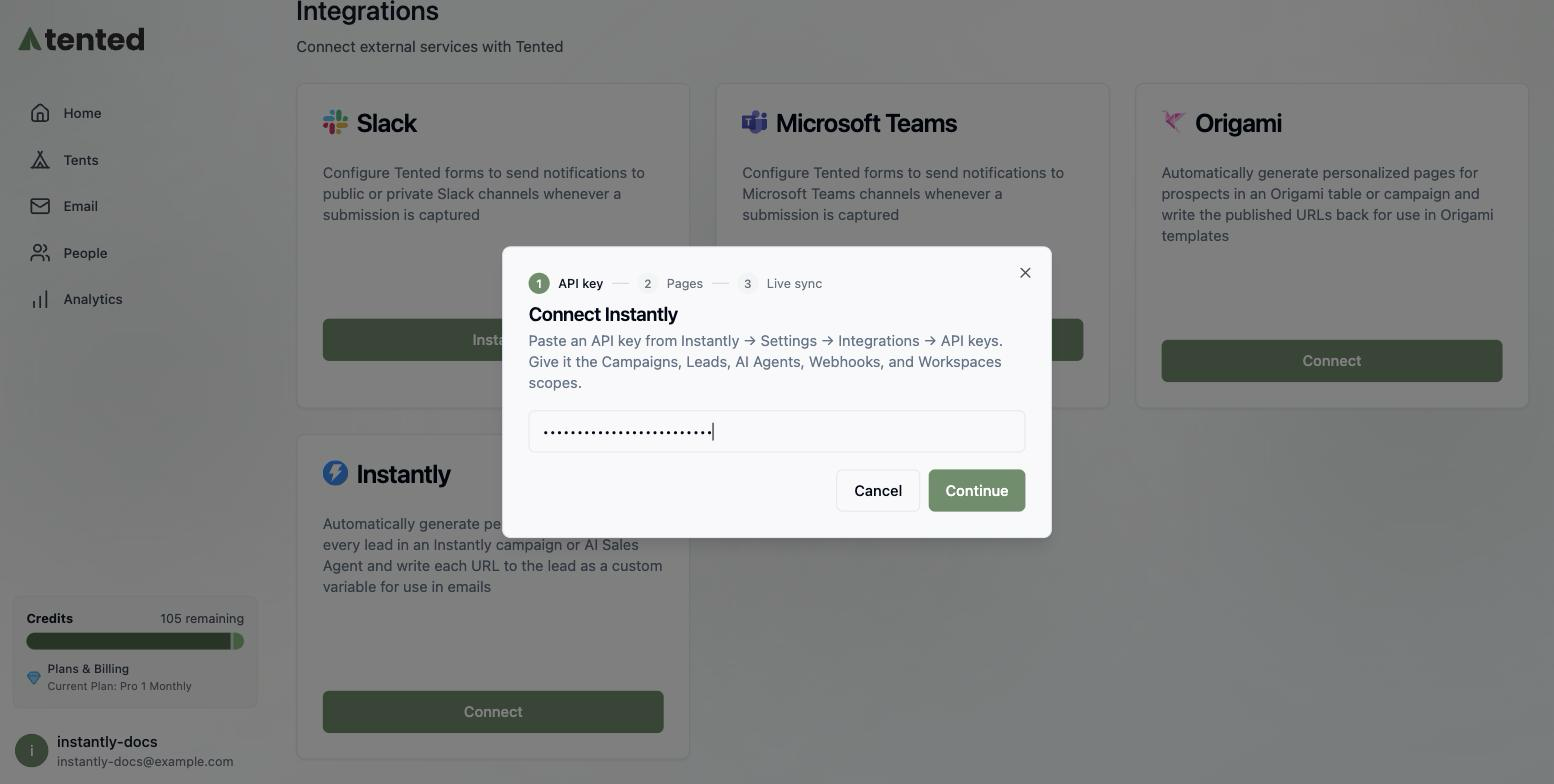Click the 'Slack' card title
Screen dimensions: 1554x784
tap(386, 123)
